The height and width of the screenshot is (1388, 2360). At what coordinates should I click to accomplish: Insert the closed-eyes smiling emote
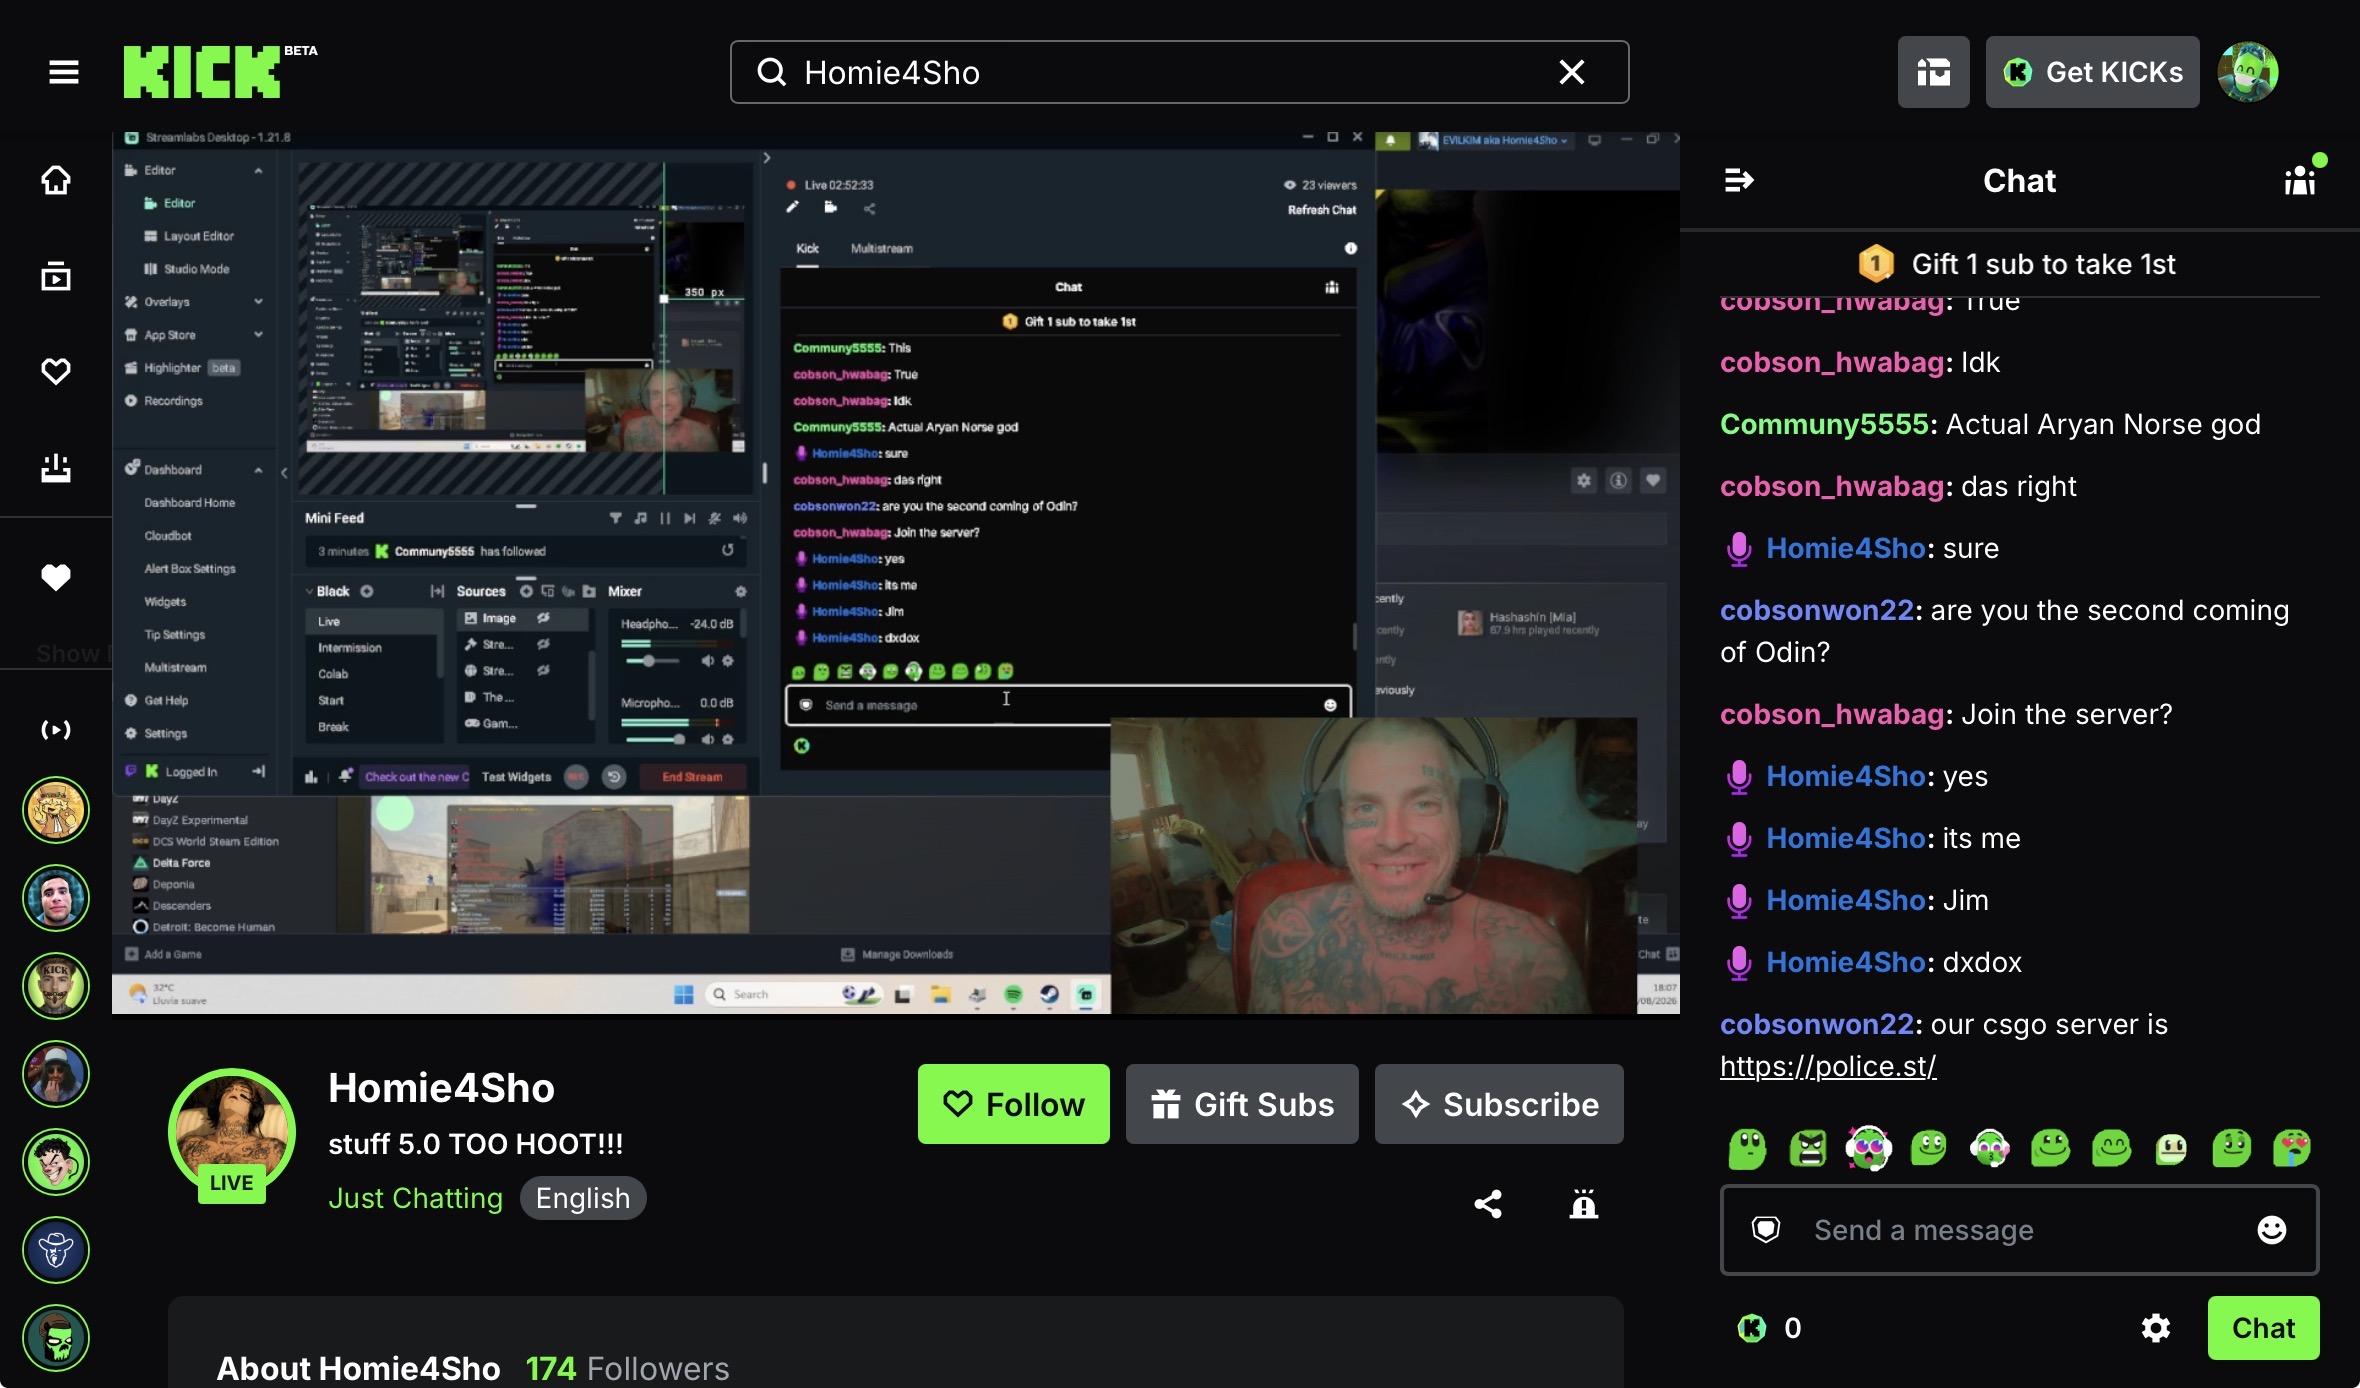coord(2111,1148)
